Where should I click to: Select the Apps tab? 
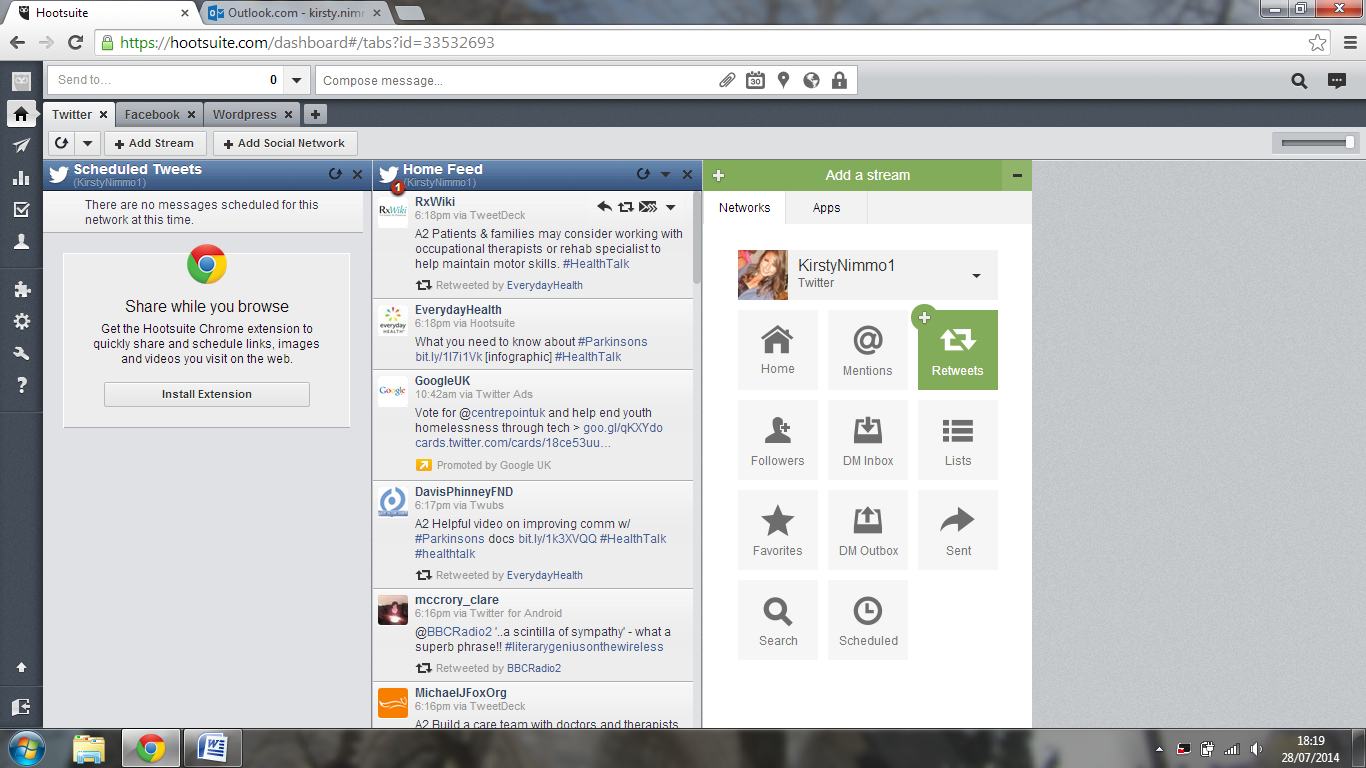point(827,208)
